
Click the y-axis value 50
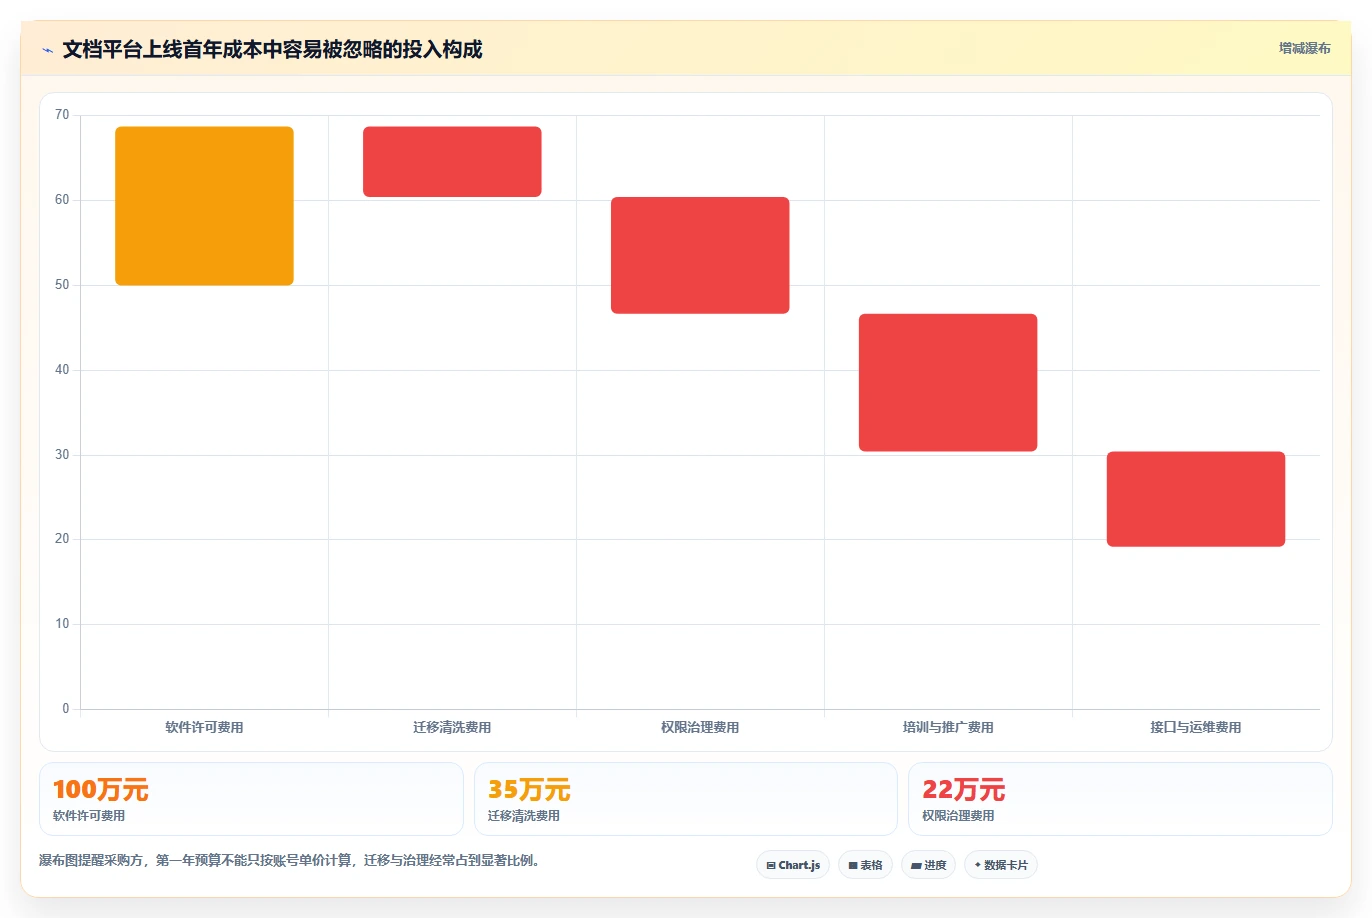coord(62,285)
